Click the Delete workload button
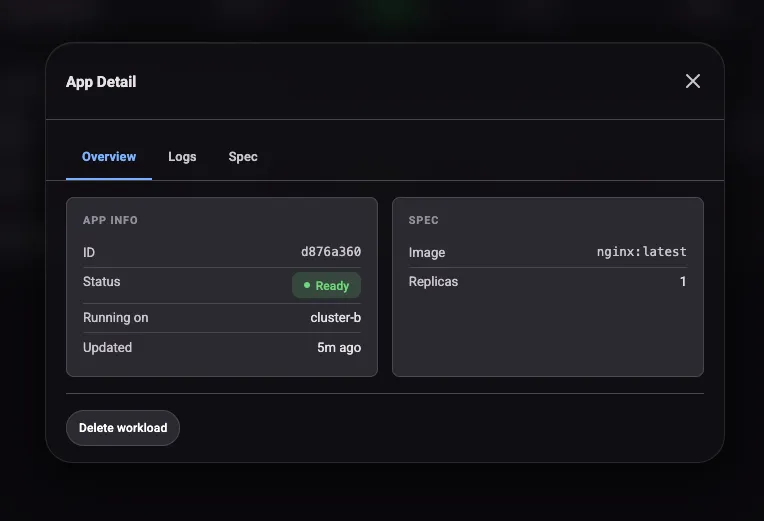 click(123, 428)
